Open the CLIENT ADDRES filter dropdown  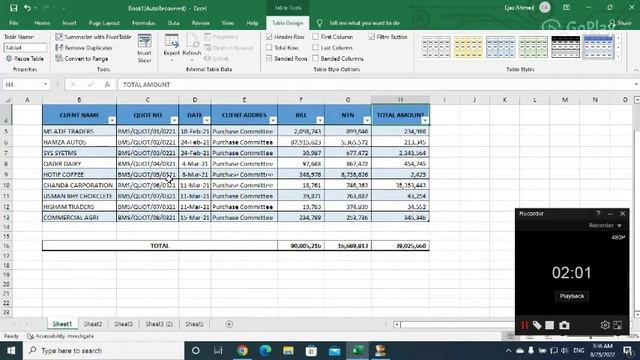tap(273, 120)
